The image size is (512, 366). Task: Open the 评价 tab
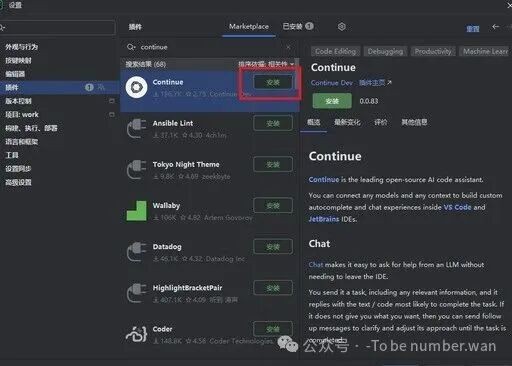(x=381, y=122)
